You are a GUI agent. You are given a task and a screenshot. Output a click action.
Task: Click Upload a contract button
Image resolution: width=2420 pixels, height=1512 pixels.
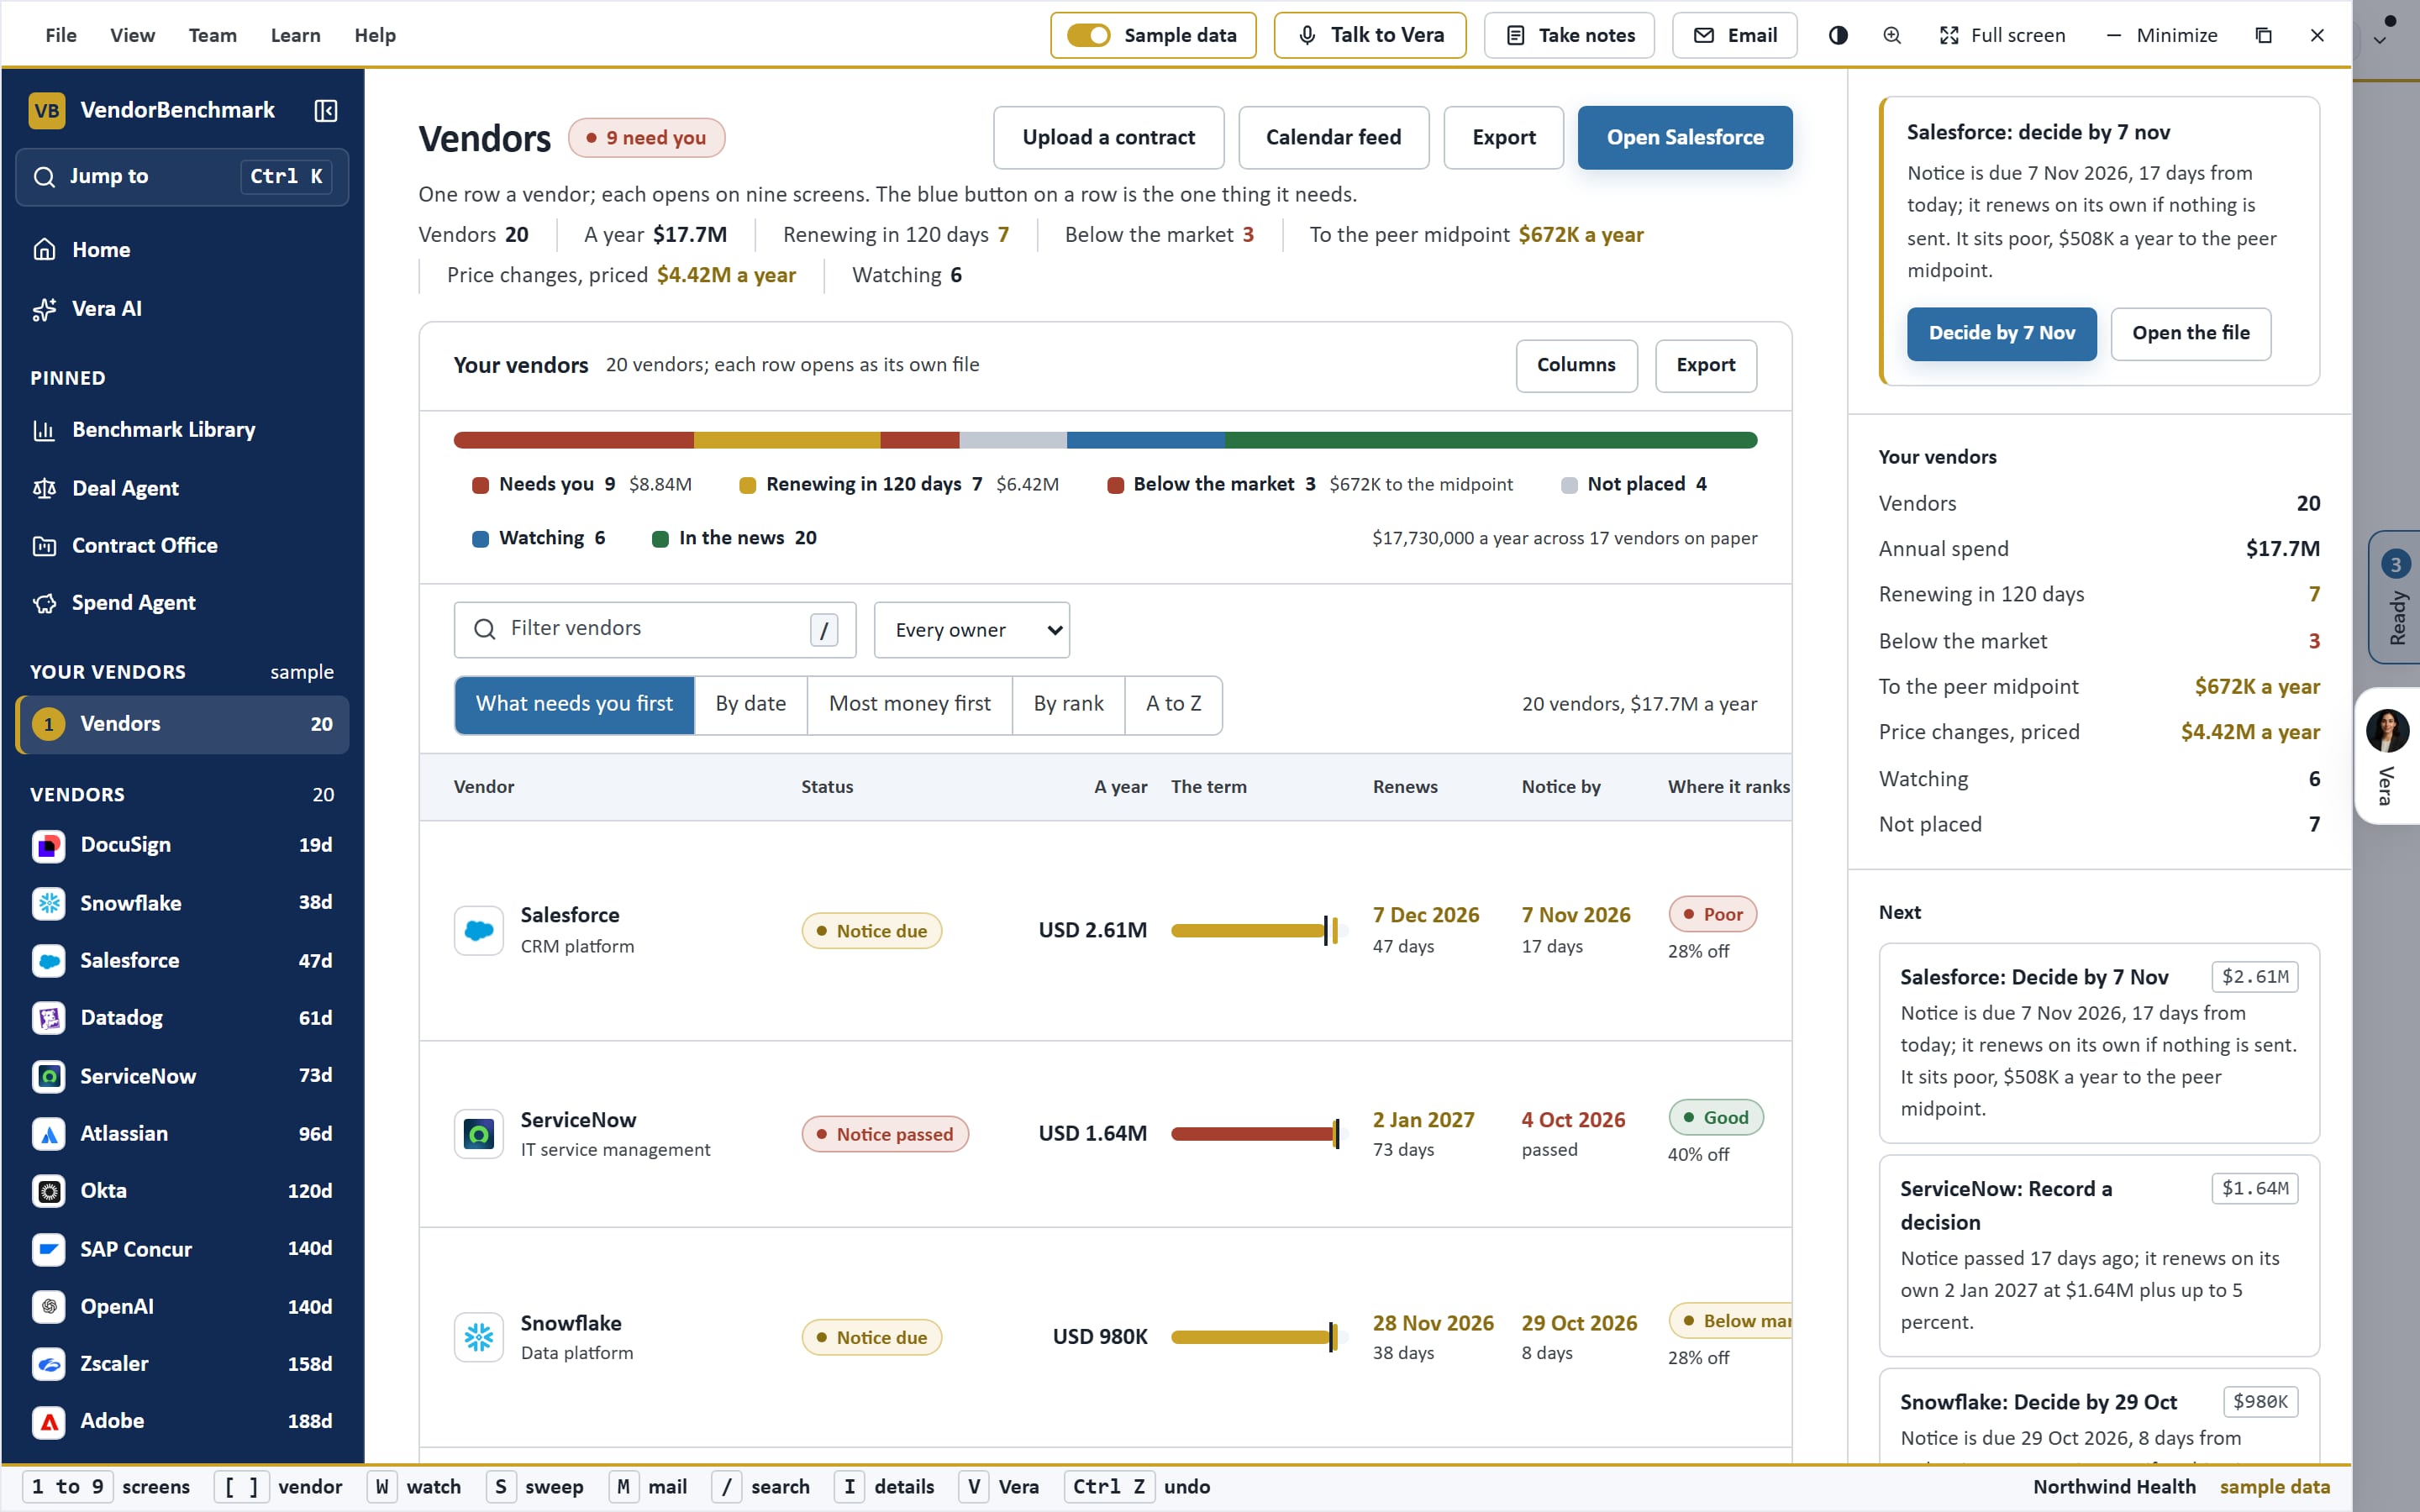click(1108, 138)
